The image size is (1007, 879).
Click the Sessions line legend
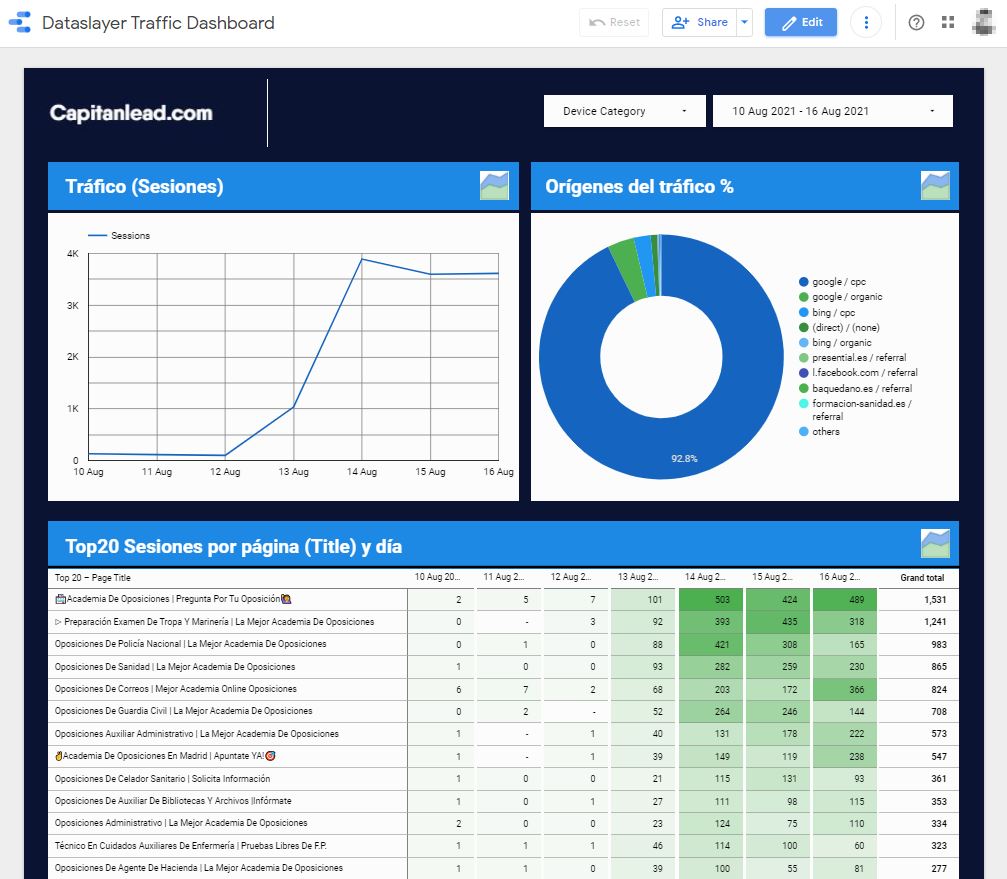(119, 236)
